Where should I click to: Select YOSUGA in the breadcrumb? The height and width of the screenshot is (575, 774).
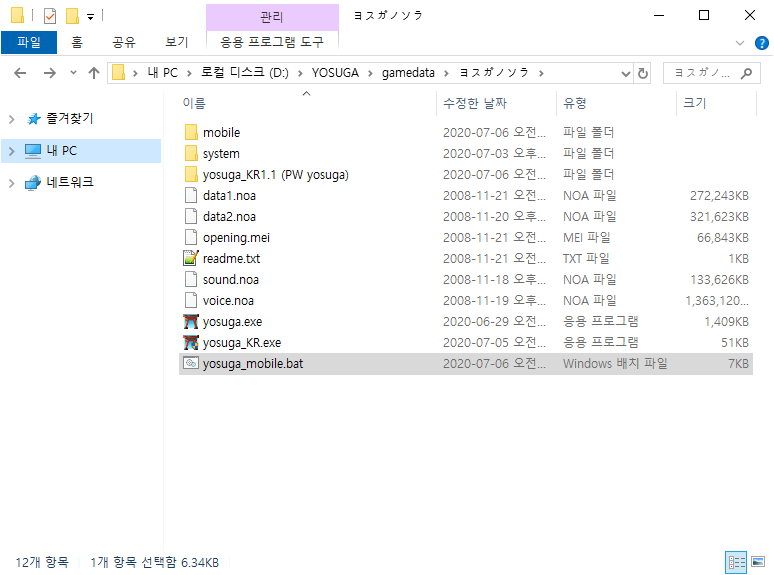335,73
